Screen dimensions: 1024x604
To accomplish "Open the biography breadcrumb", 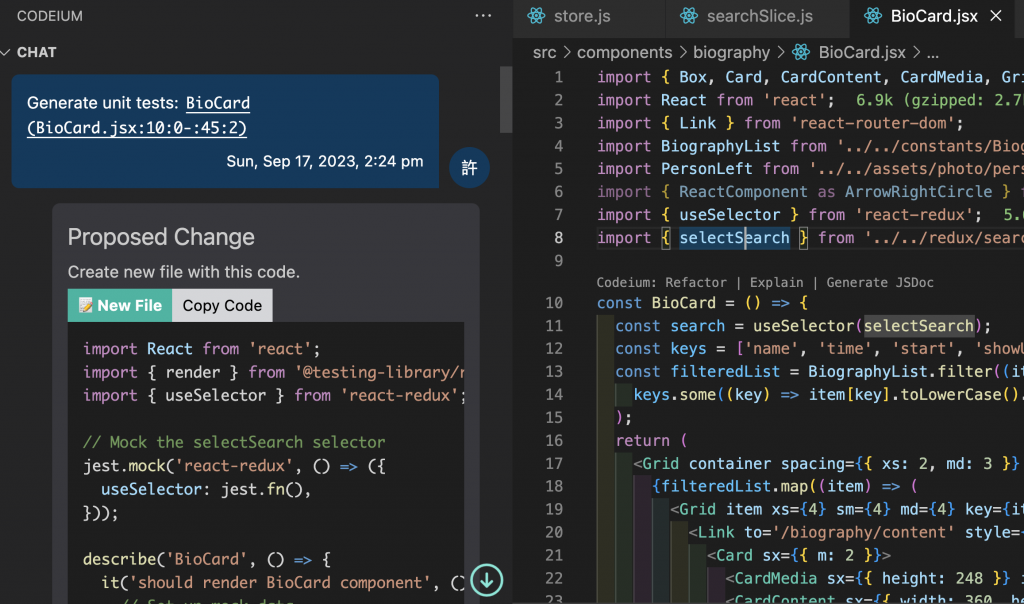I will pyautogui.click(x=731, y=52).
